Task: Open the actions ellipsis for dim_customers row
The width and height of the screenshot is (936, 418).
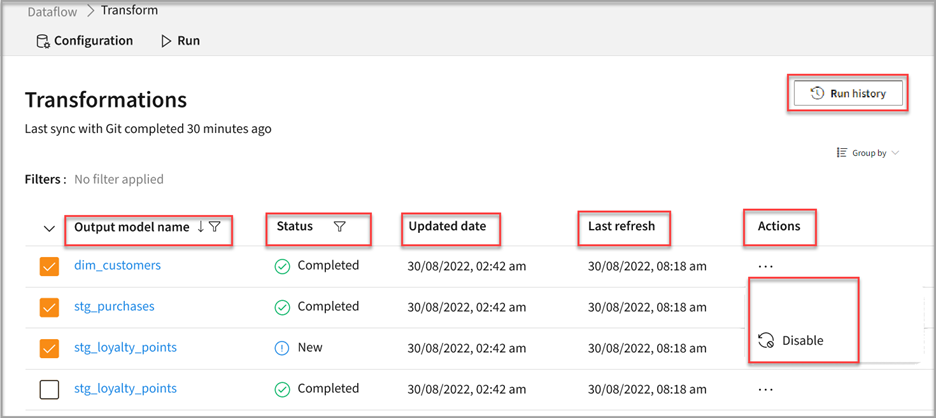Action: 766,266
